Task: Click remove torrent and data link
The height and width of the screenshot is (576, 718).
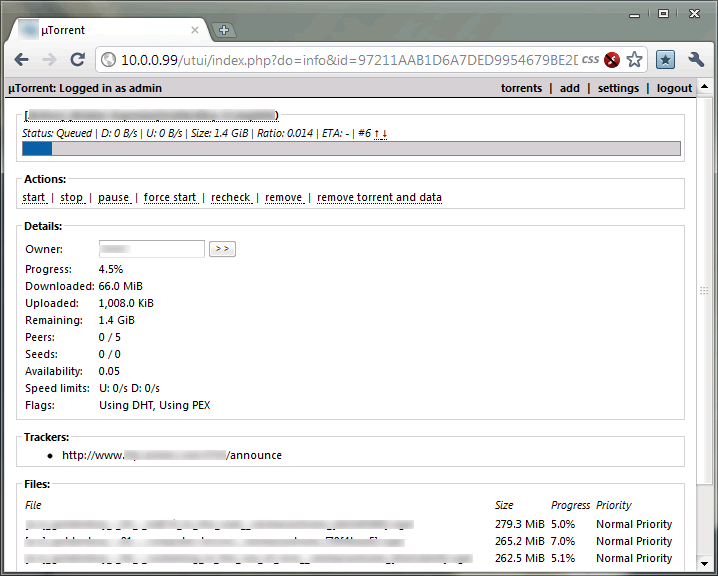Action: (x=379, y=197)
